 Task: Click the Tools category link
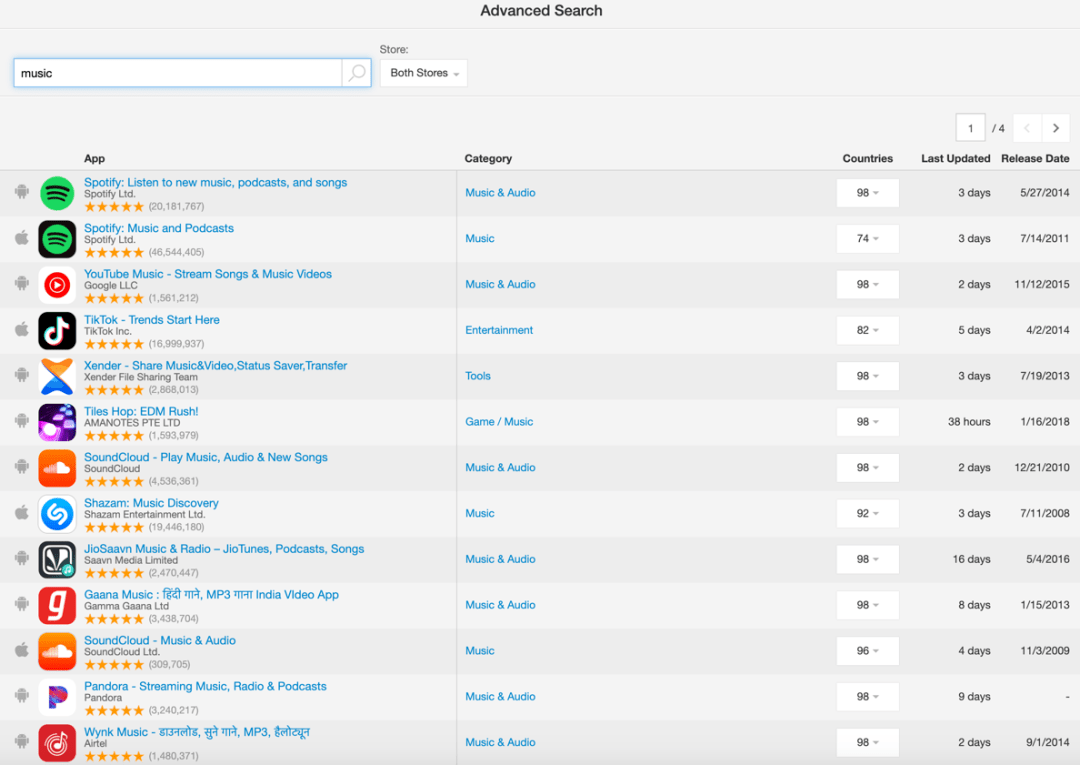[x=478, y=376]
